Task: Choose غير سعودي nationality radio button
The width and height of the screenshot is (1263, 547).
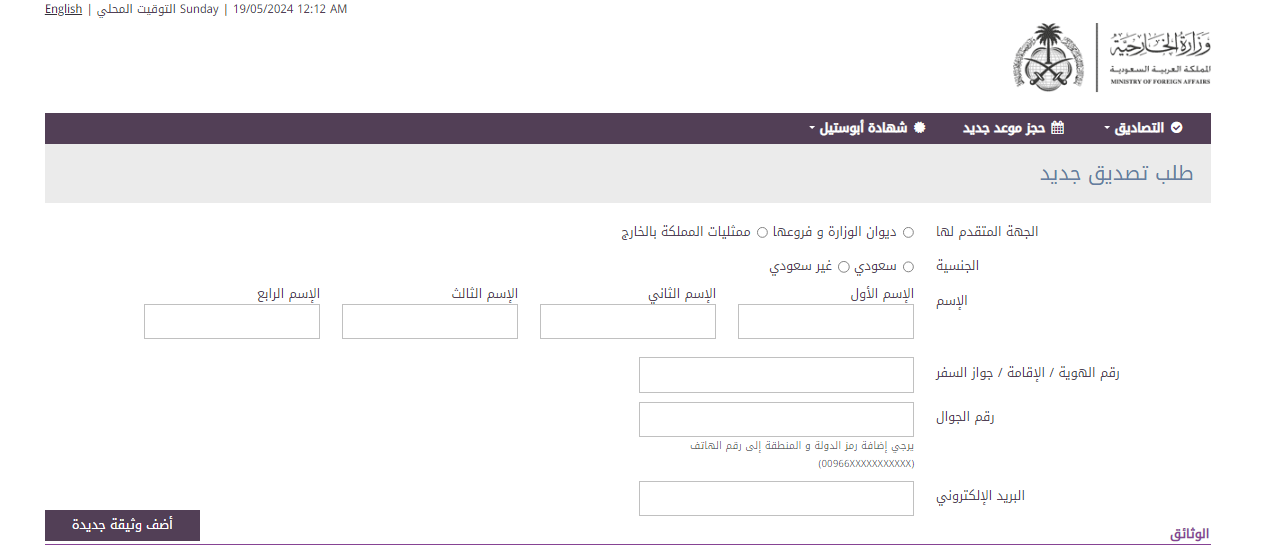Action: tap(844, 267)
